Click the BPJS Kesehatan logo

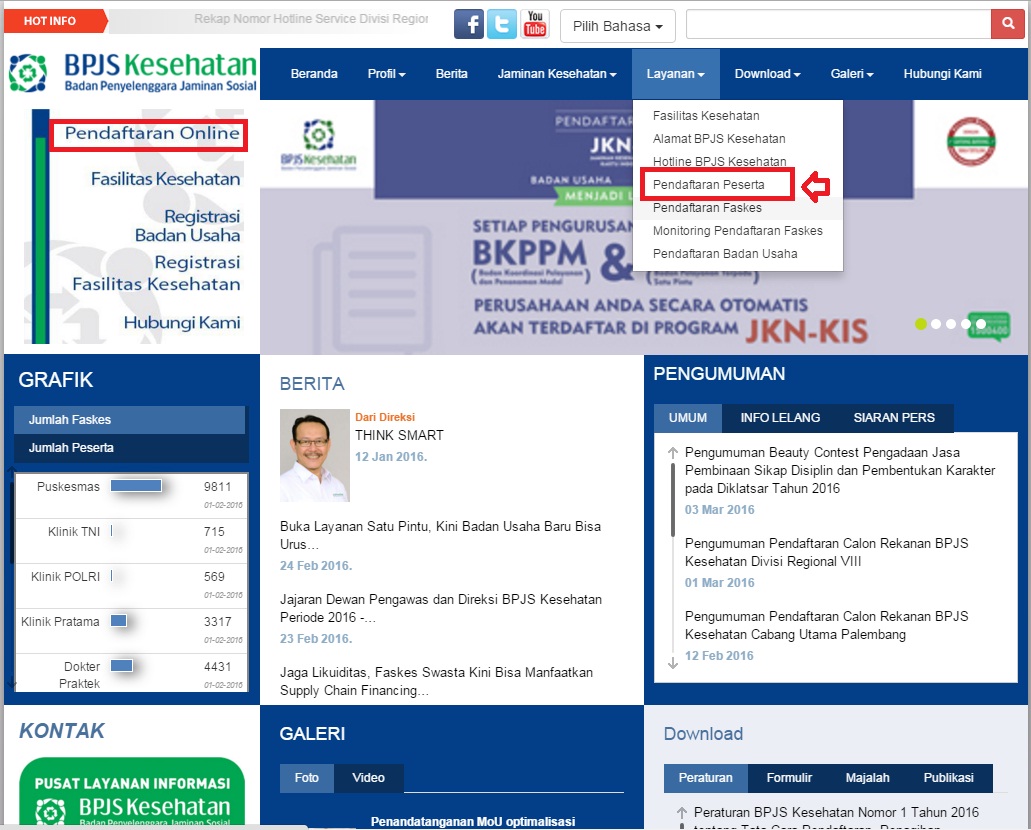point(133,72)
